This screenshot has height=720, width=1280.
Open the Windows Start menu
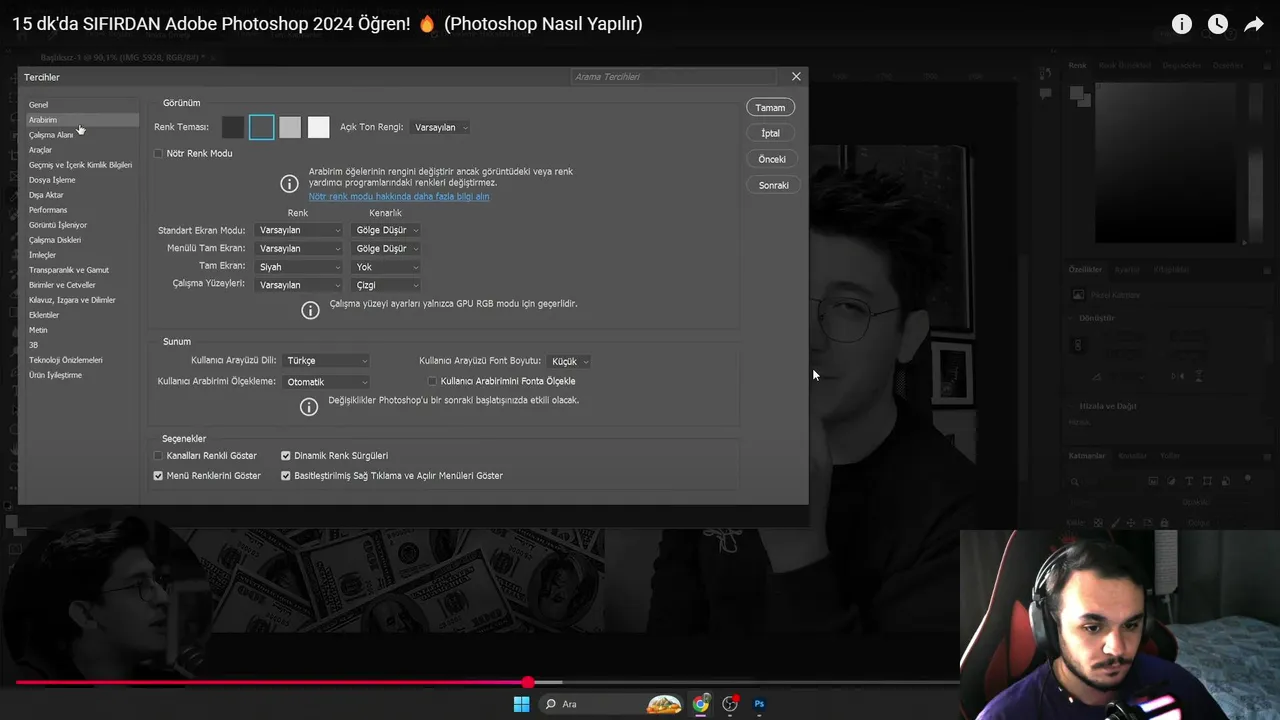pos(521,704)
